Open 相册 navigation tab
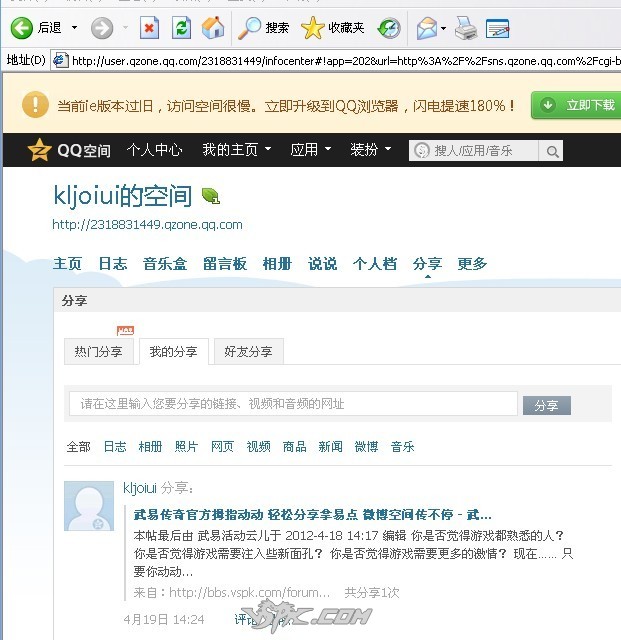The width and height of the screenshot is (621, 640). coord(277,264)
